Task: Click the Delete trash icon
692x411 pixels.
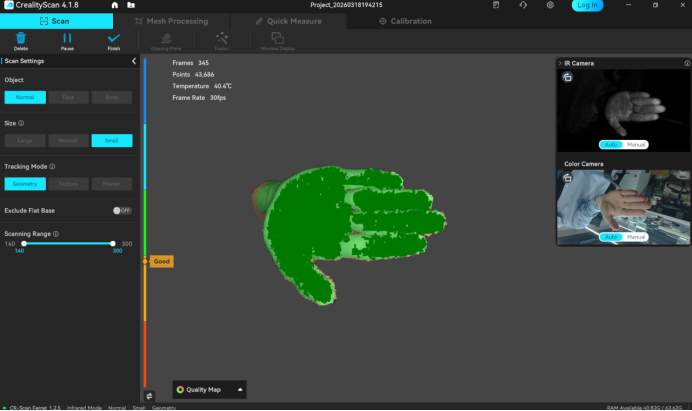Action: point(21,38)
